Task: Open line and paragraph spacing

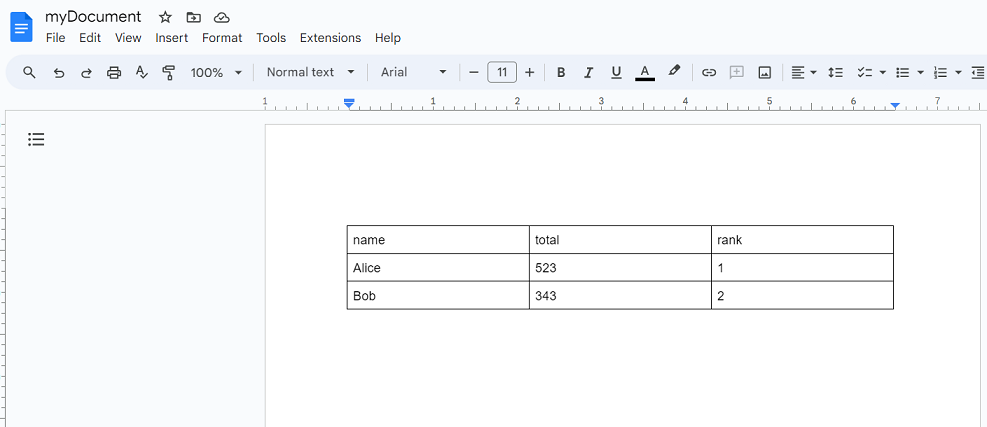Action: [835, 72]
